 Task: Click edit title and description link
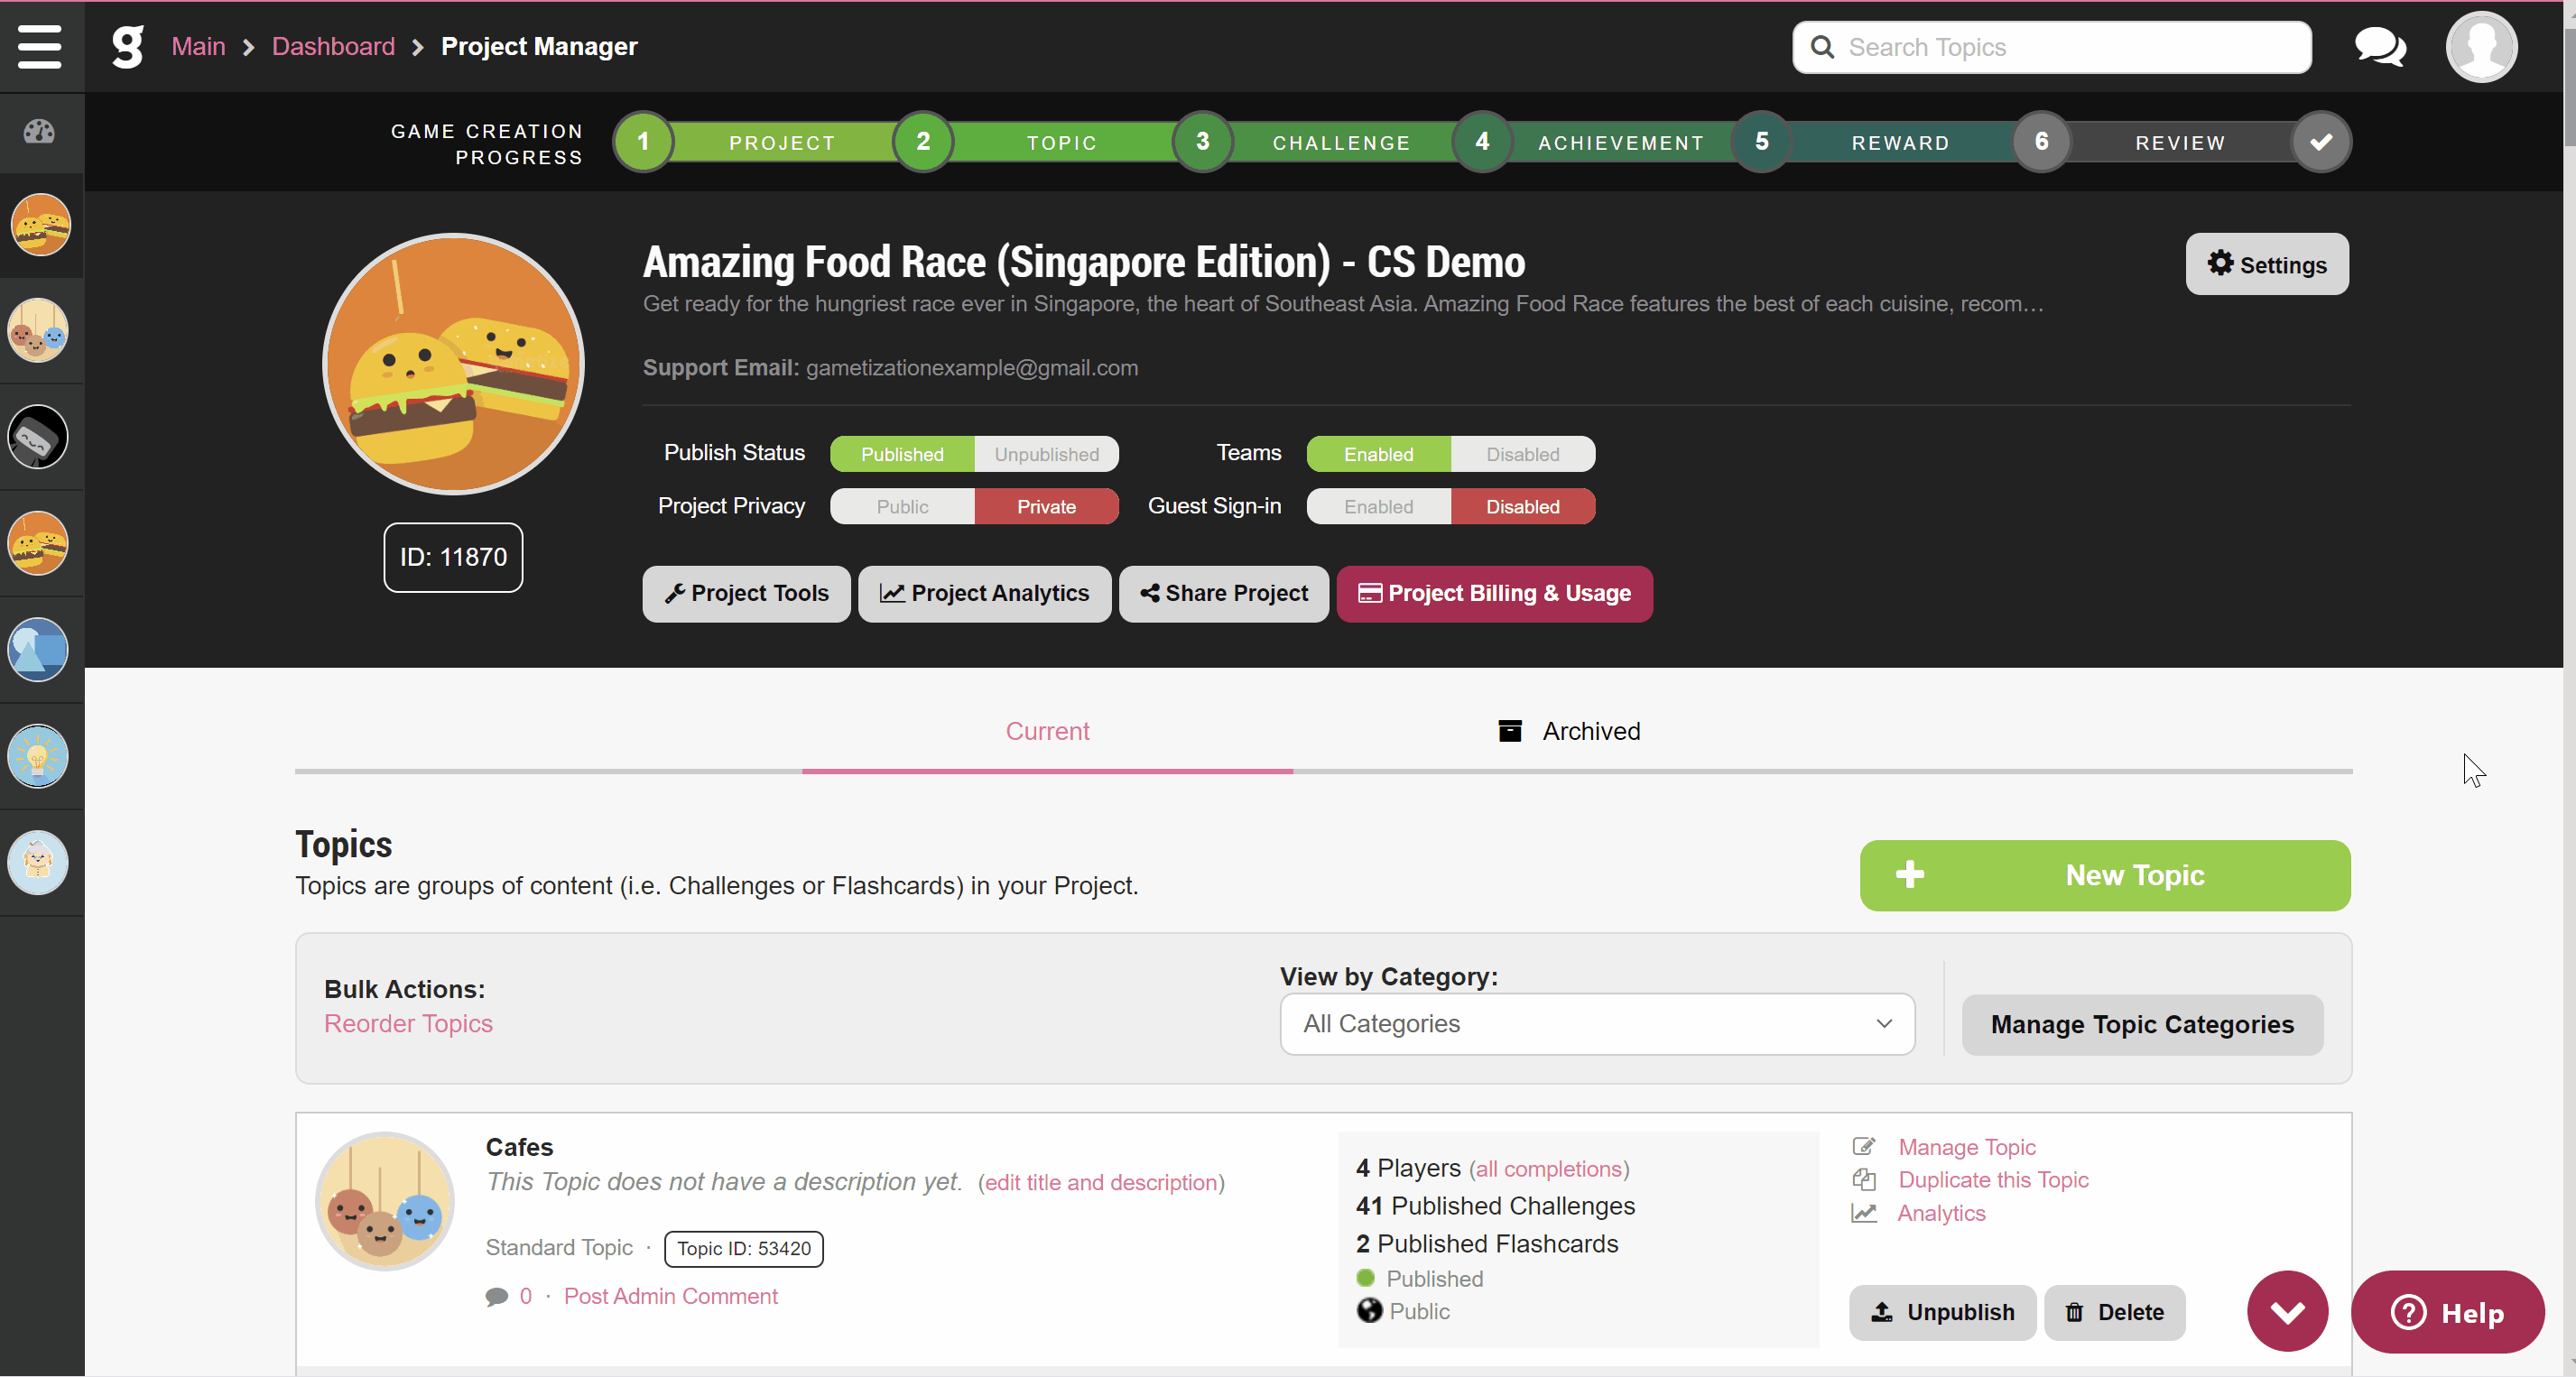(1100, 1182)
